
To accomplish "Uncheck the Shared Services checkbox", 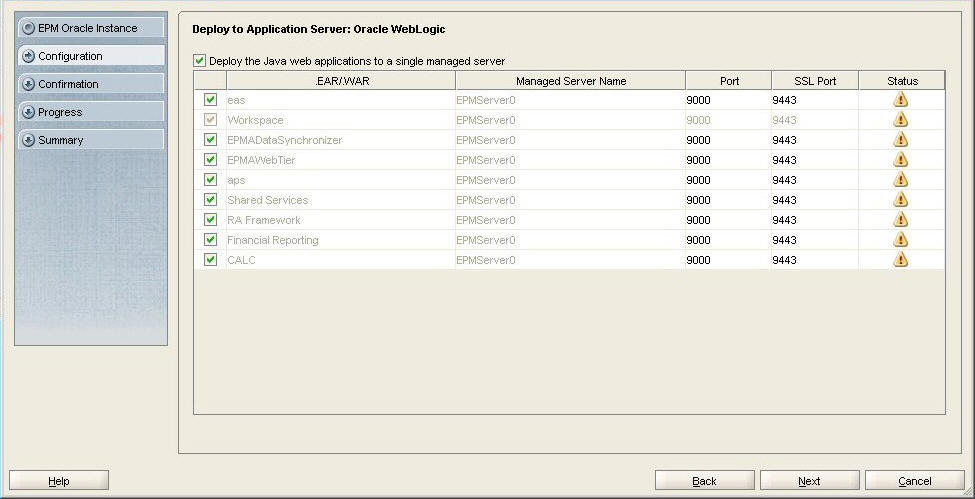I will tap(210, 199).
